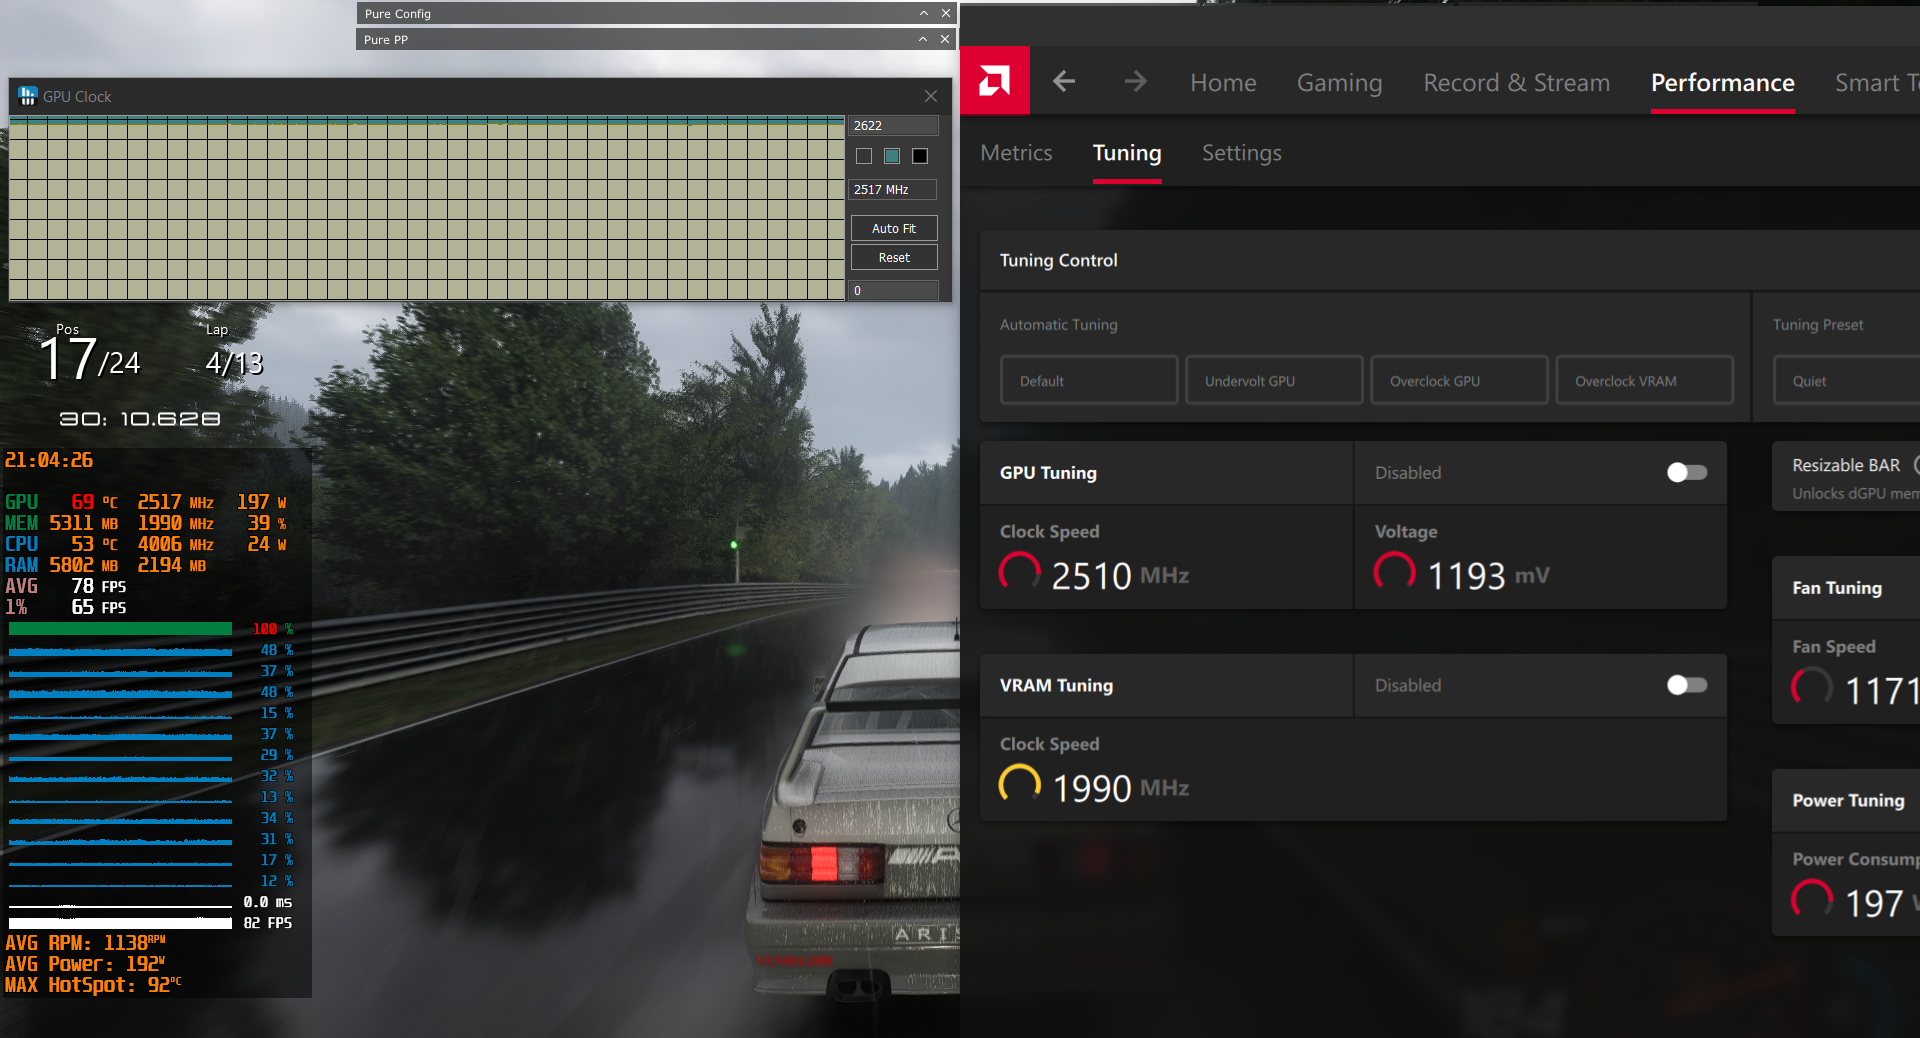Click the Fan Tuning heading
Viewport: 1920px width, 1038px height.
pyautogui.click(x=1837, y=588)
